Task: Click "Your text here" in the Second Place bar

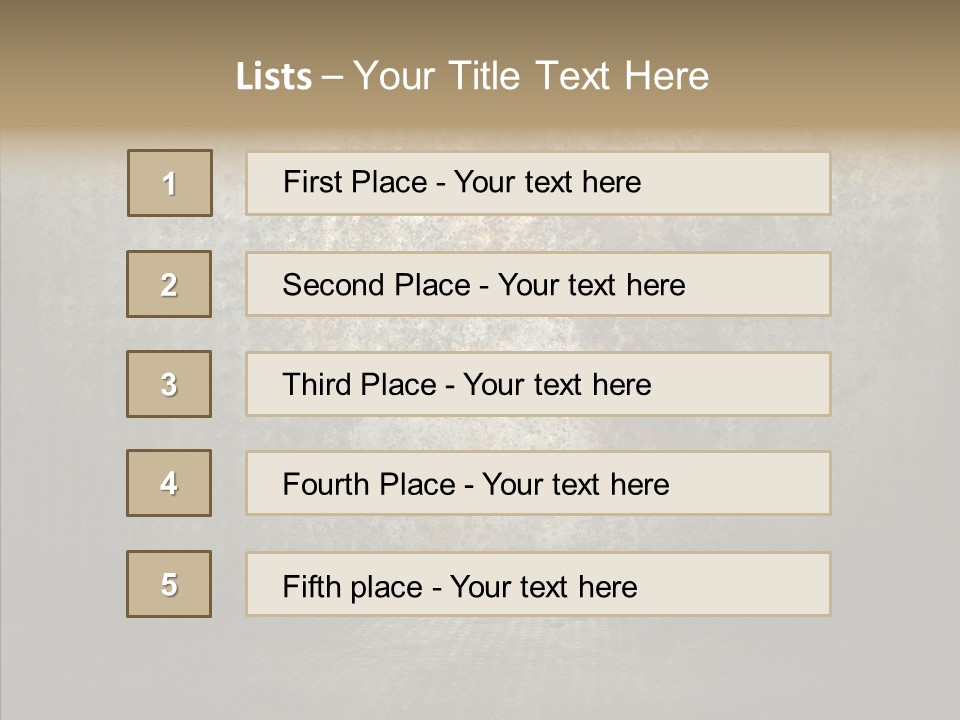Action: pyautogui.click(x=591, y=285)
